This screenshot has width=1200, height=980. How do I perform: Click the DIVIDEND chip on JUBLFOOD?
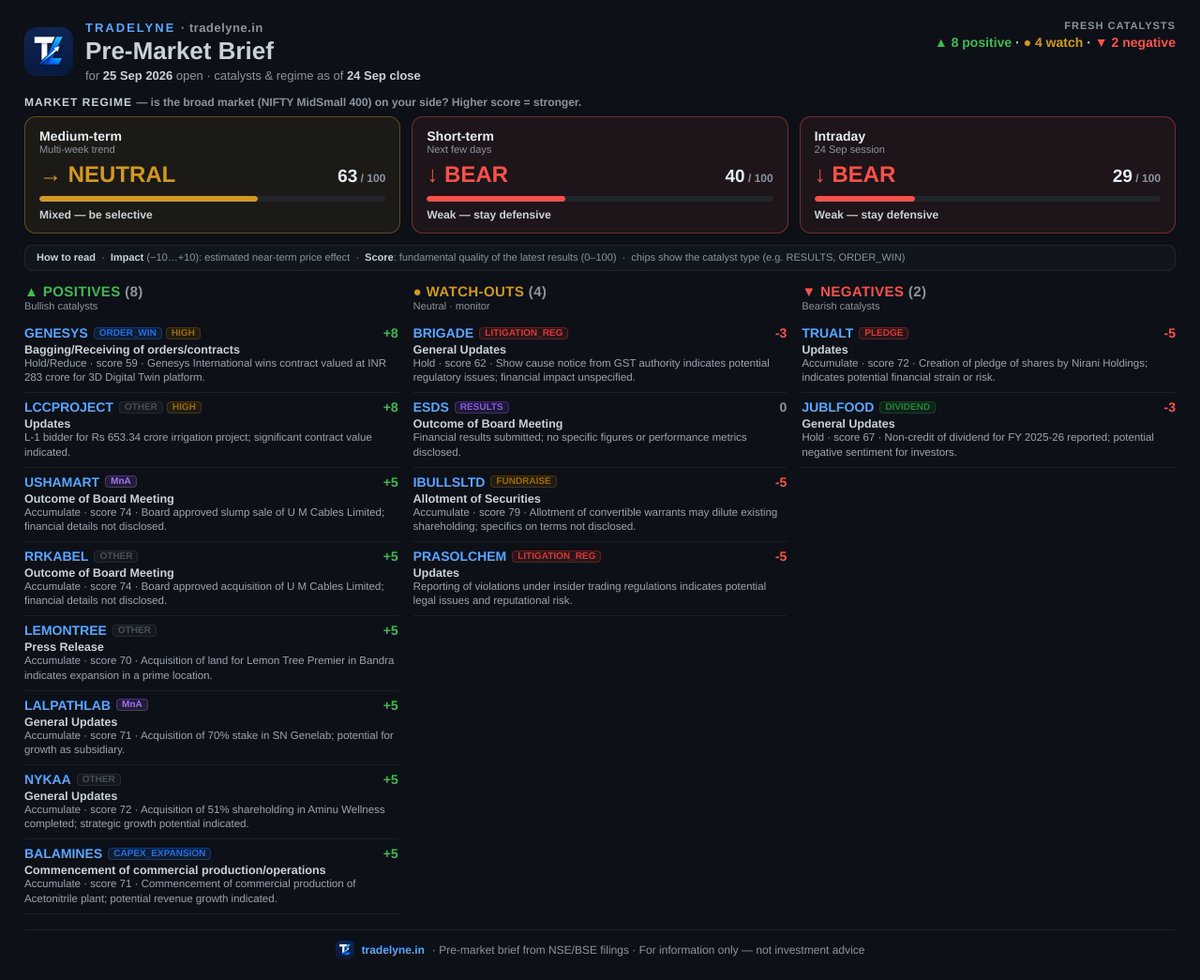(907, 407)
